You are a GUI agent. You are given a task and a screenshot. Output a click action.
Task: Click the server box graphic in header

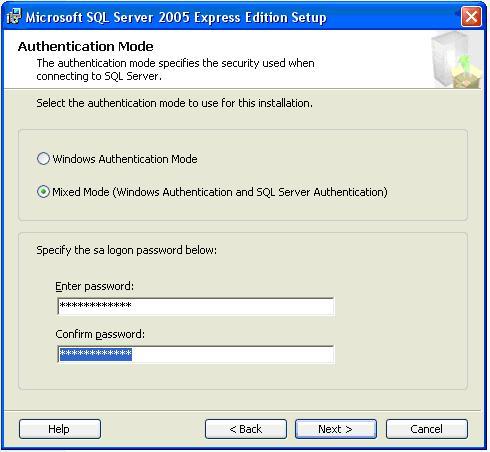coord(456,60)
